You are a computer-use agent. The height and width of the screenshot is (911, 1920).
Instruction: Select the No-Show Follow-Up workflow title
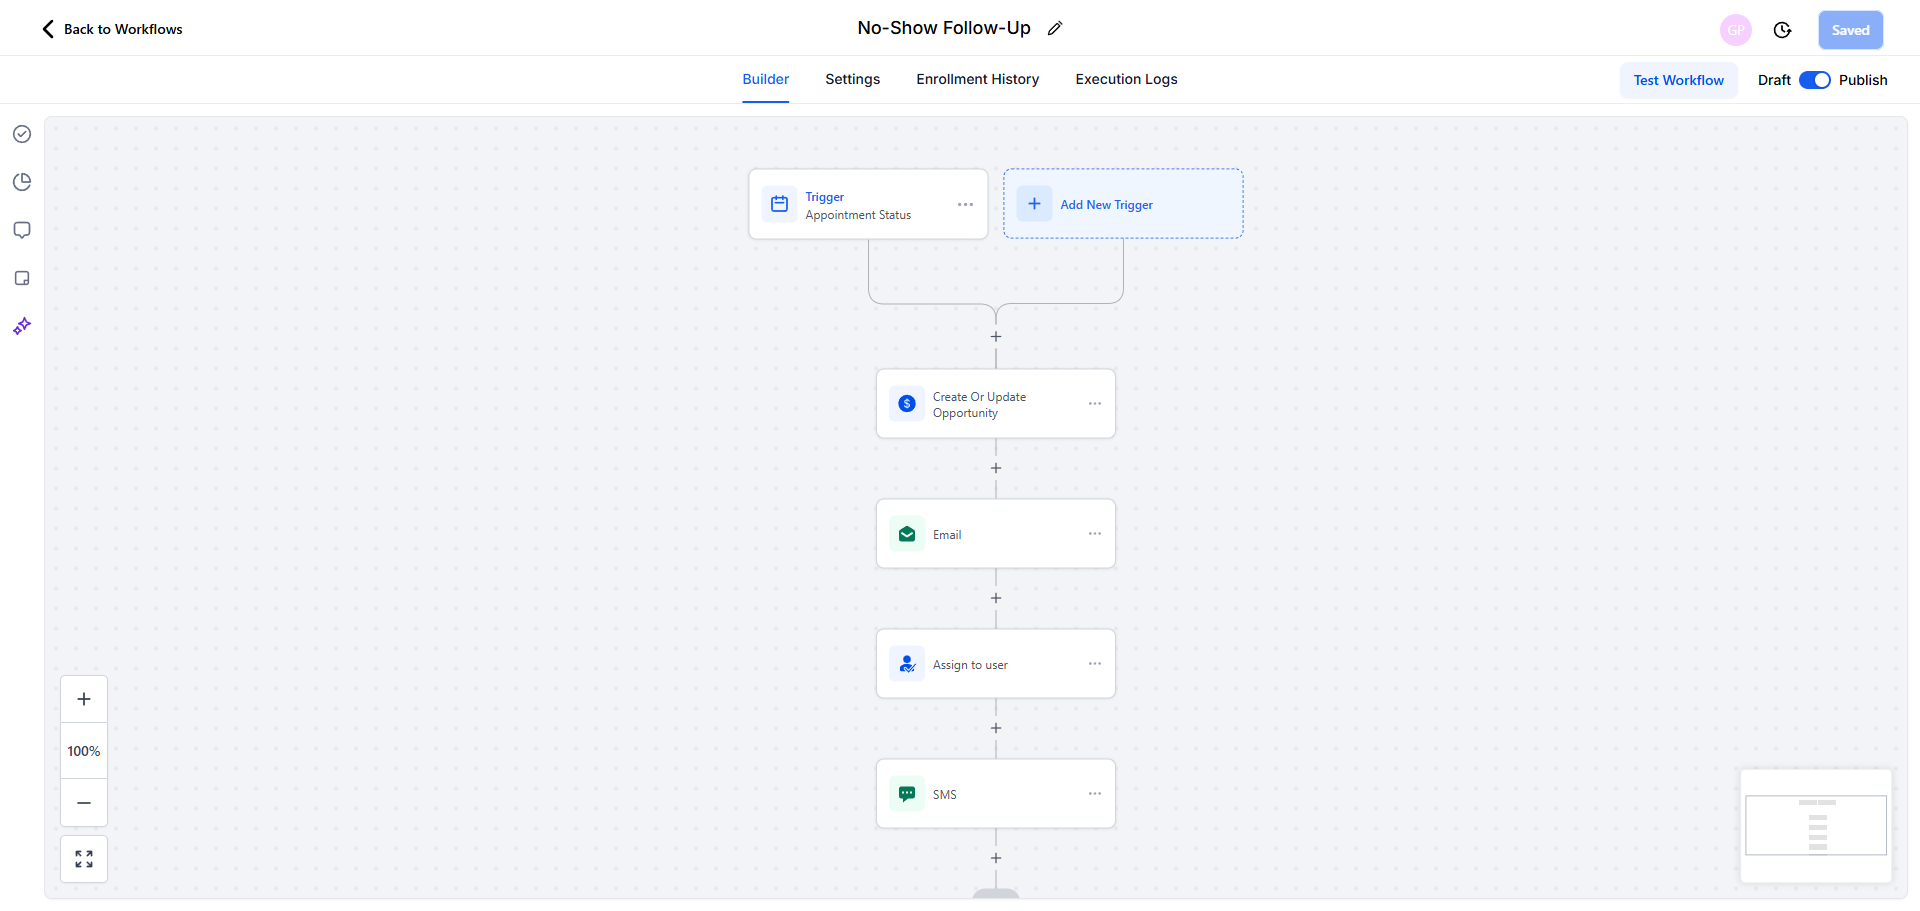(944, 28)
